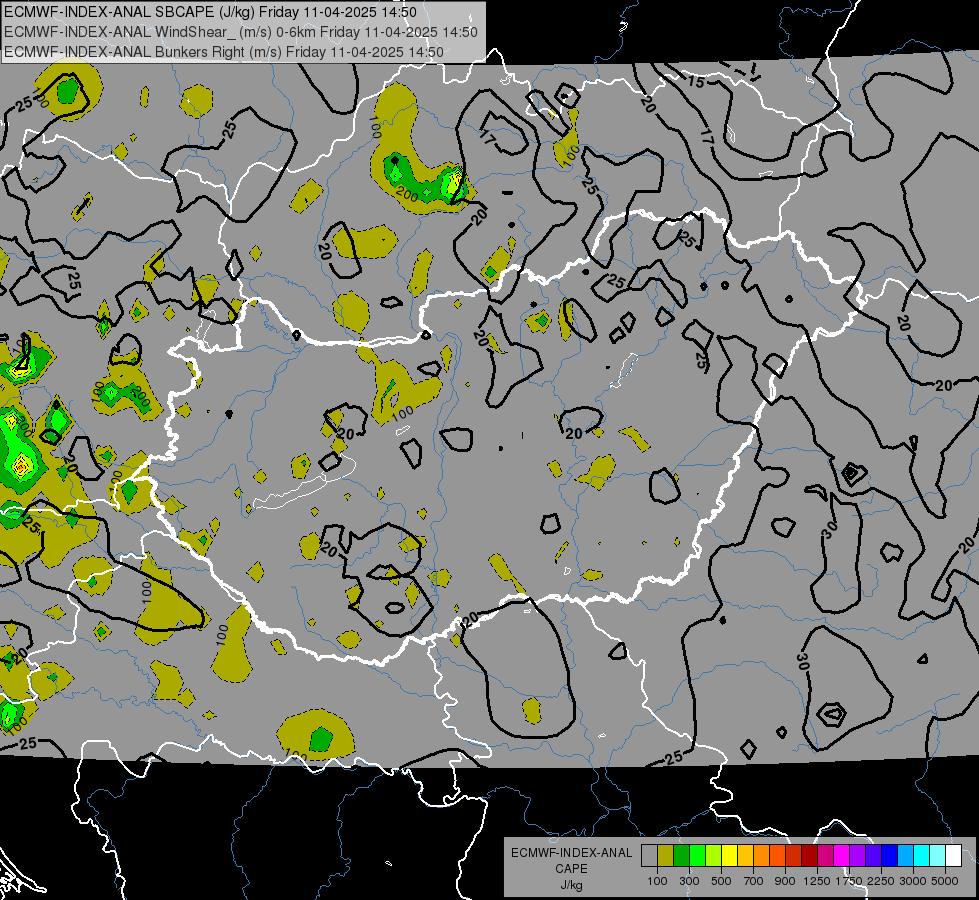979x900 pixels.
Task: Select the bright green CAPE legend swatch
Action: (697, 855)
